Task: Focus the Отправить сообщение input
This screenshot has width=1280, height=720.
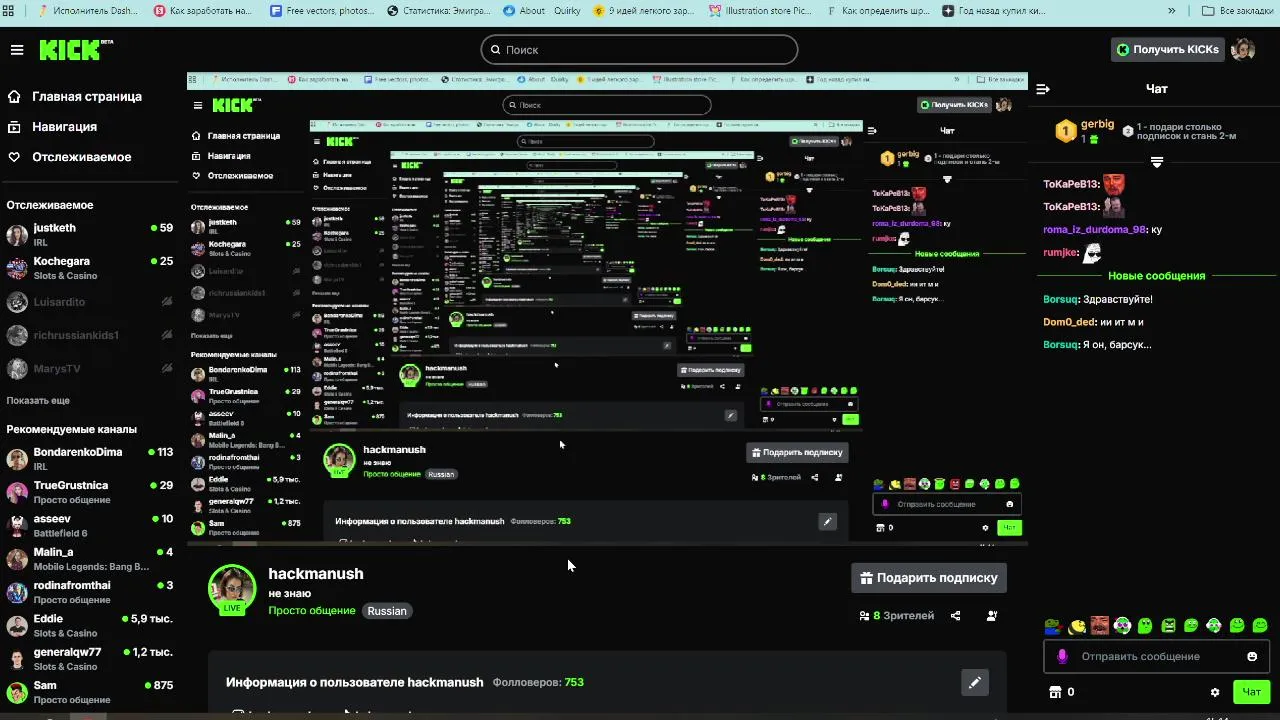Action: (1155, 656)
